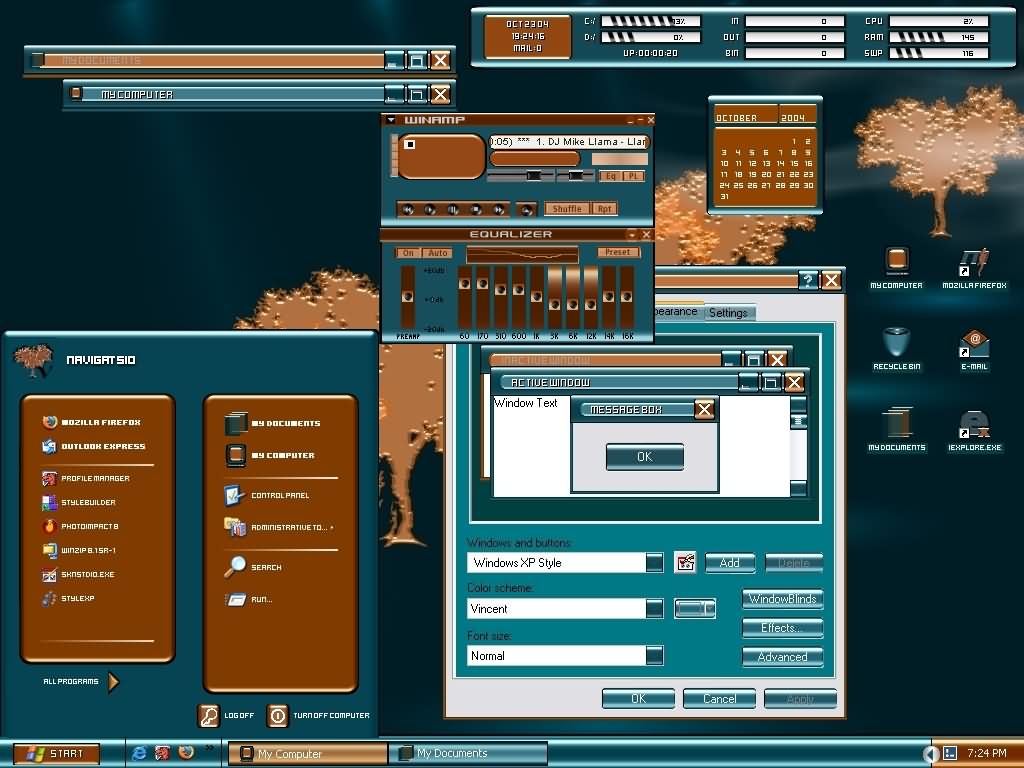Click Turn Off Computer button
The width and height of the screenshot is (1024, 768).
318,716
